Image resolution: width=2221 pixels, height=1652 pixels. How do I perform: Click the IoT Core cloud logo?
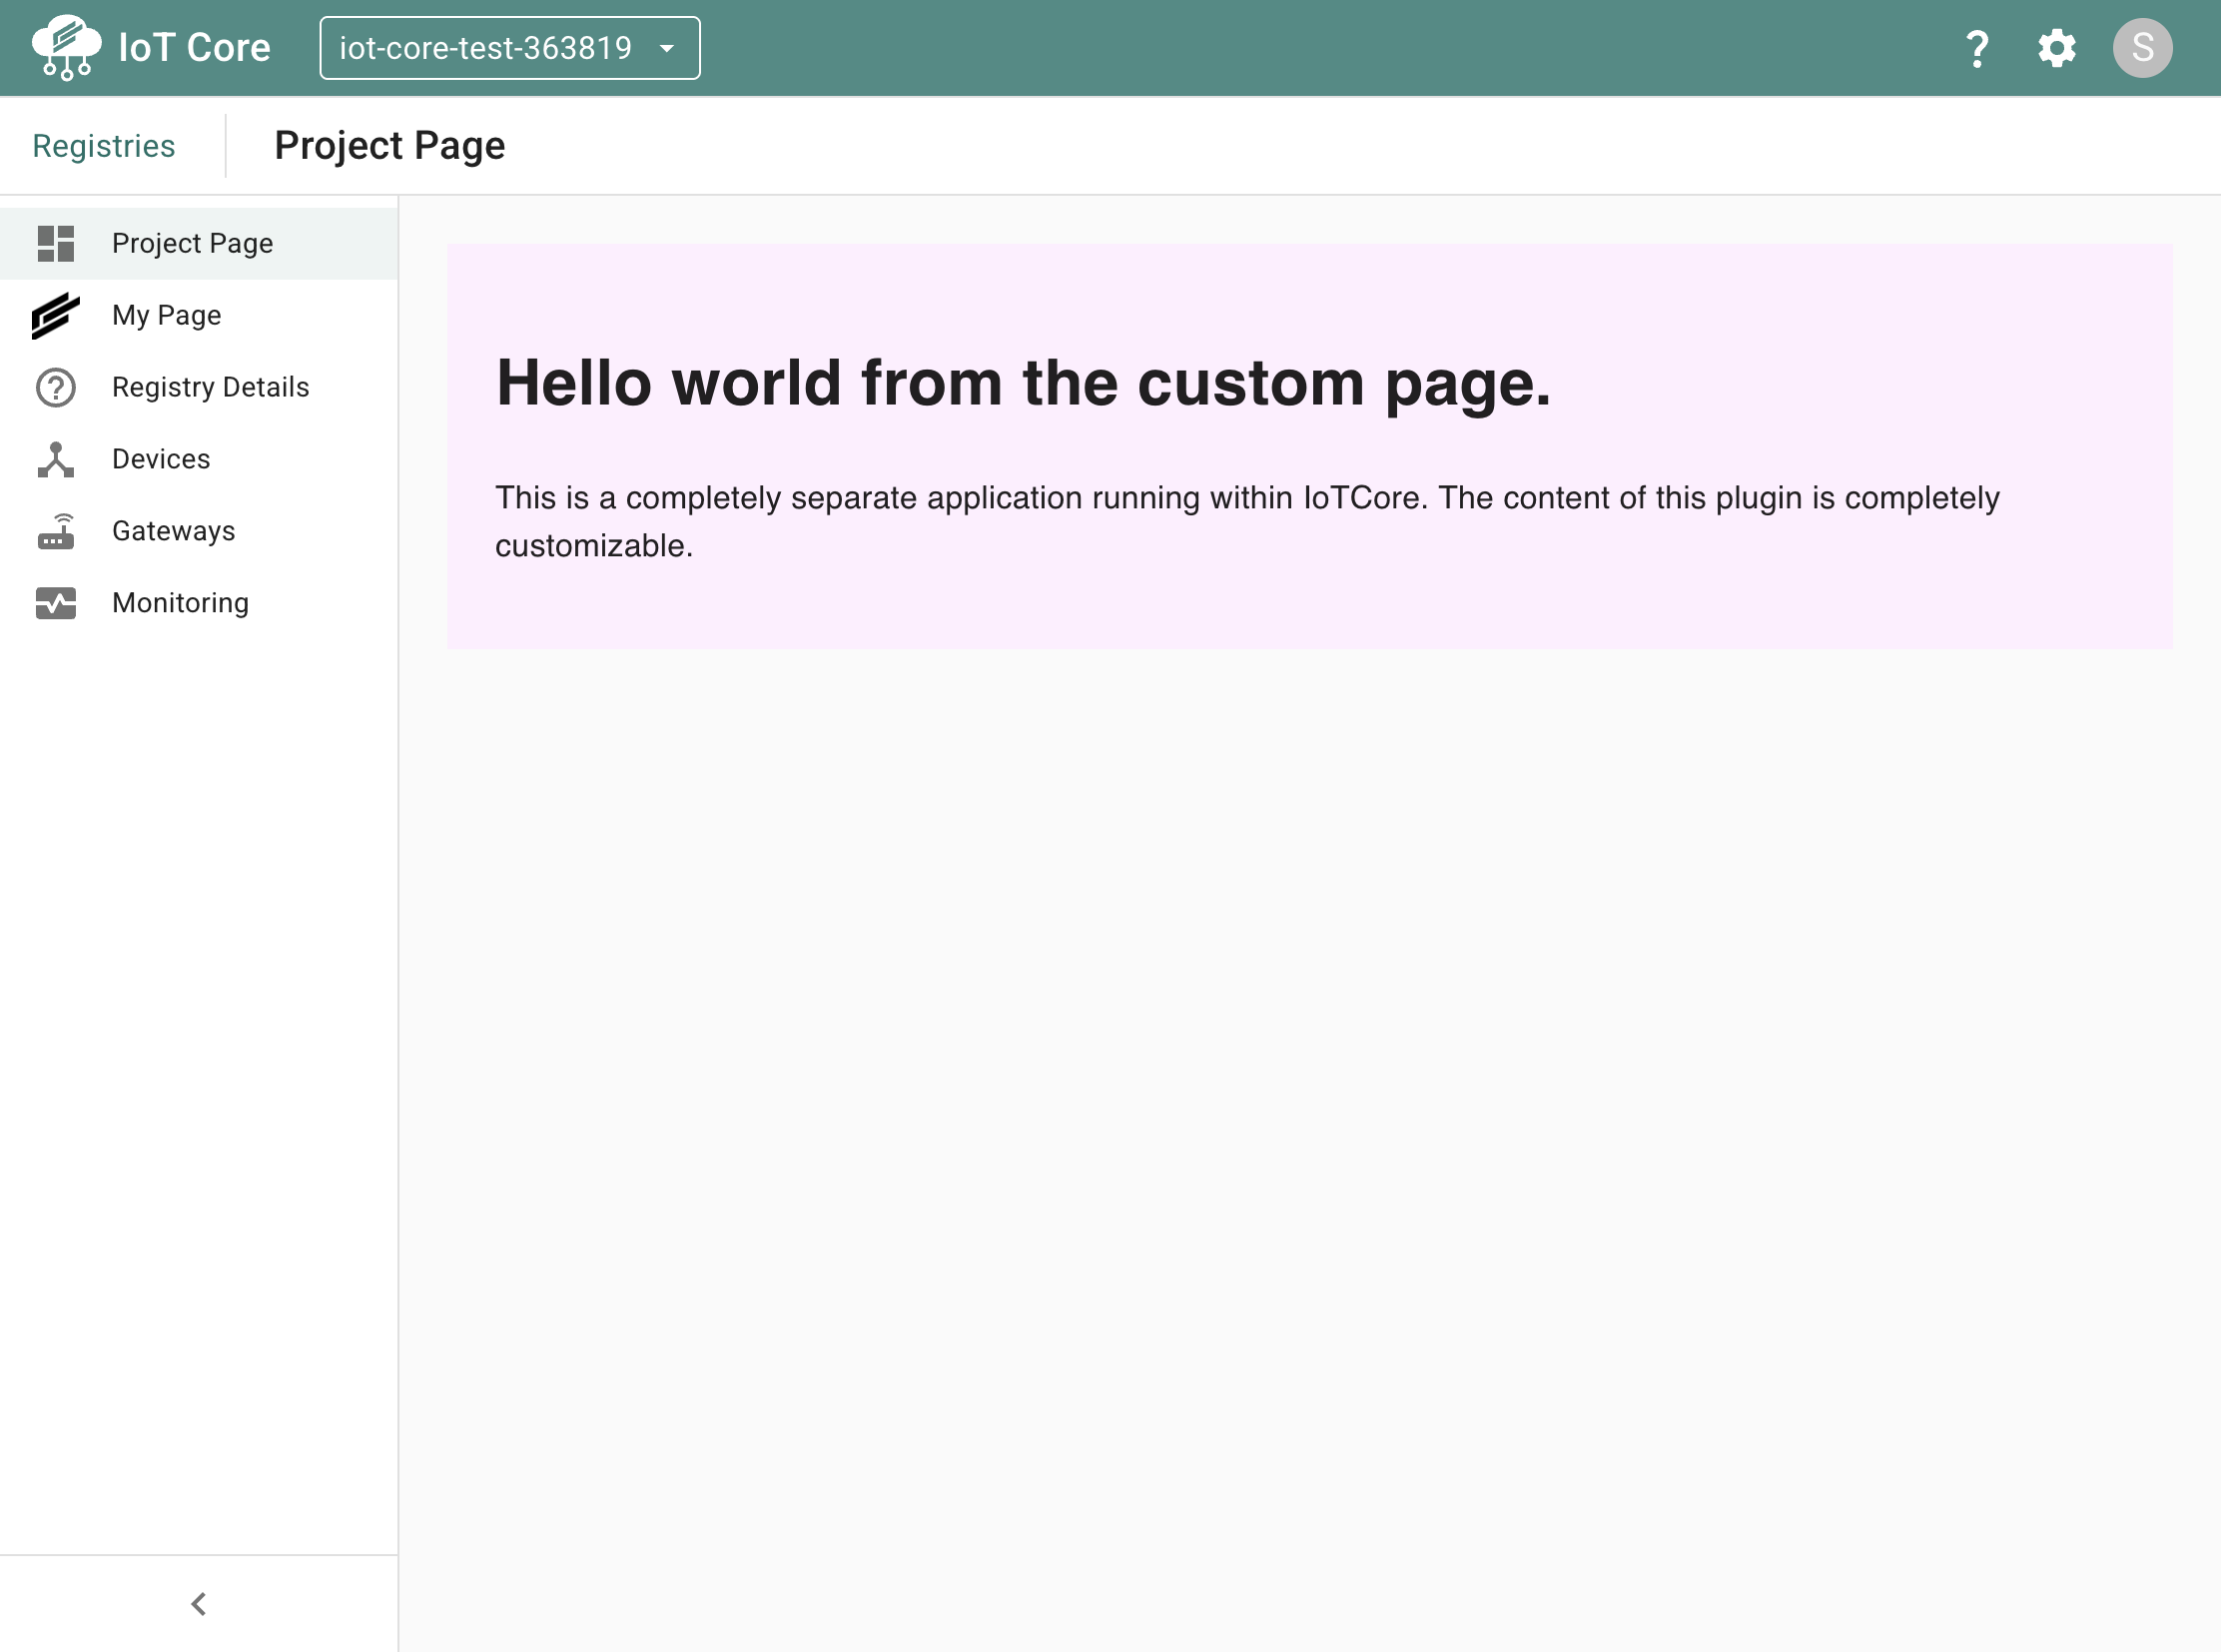tap(66, 47)
